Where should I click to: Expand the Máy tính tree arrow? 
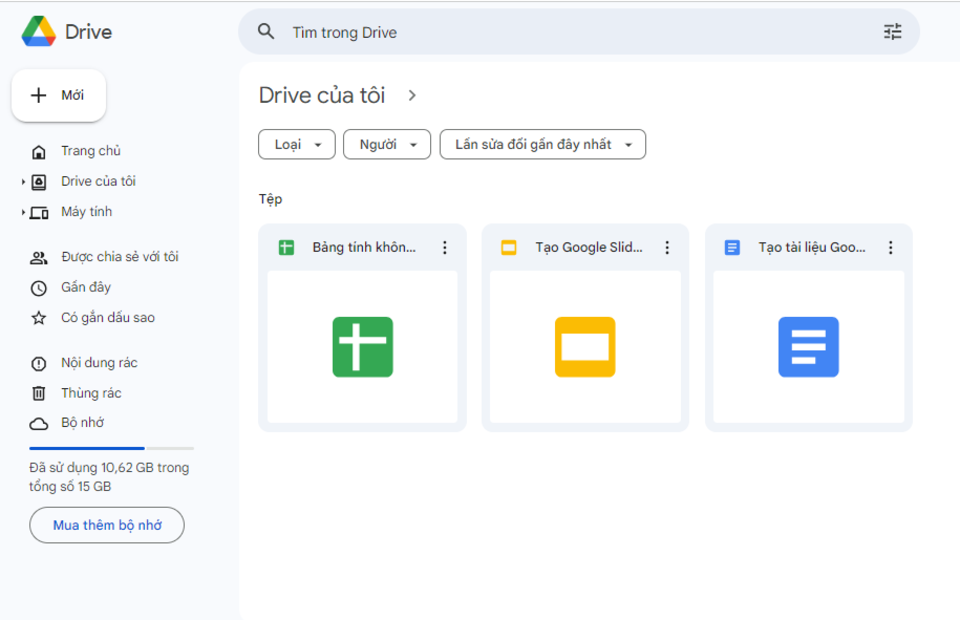click(23, 212)
